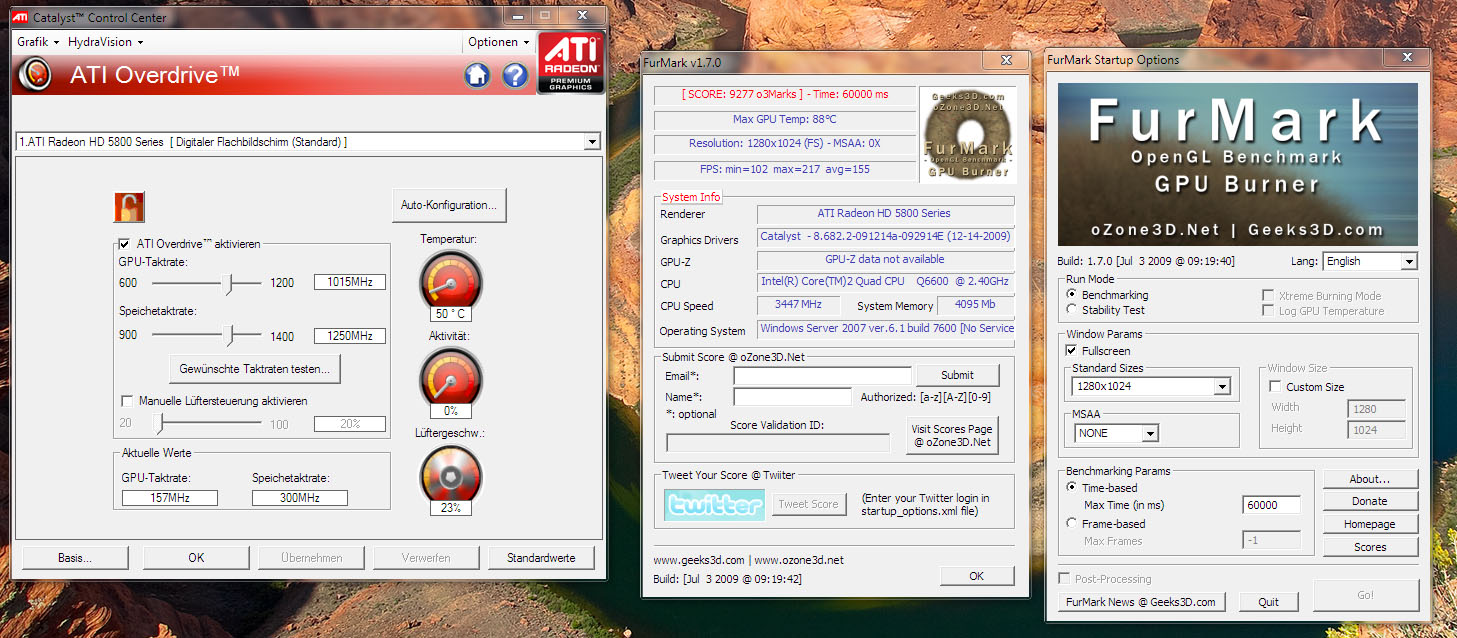
Task: Click the 3447 MHz CPU Speed value
Action: [799, 305]
